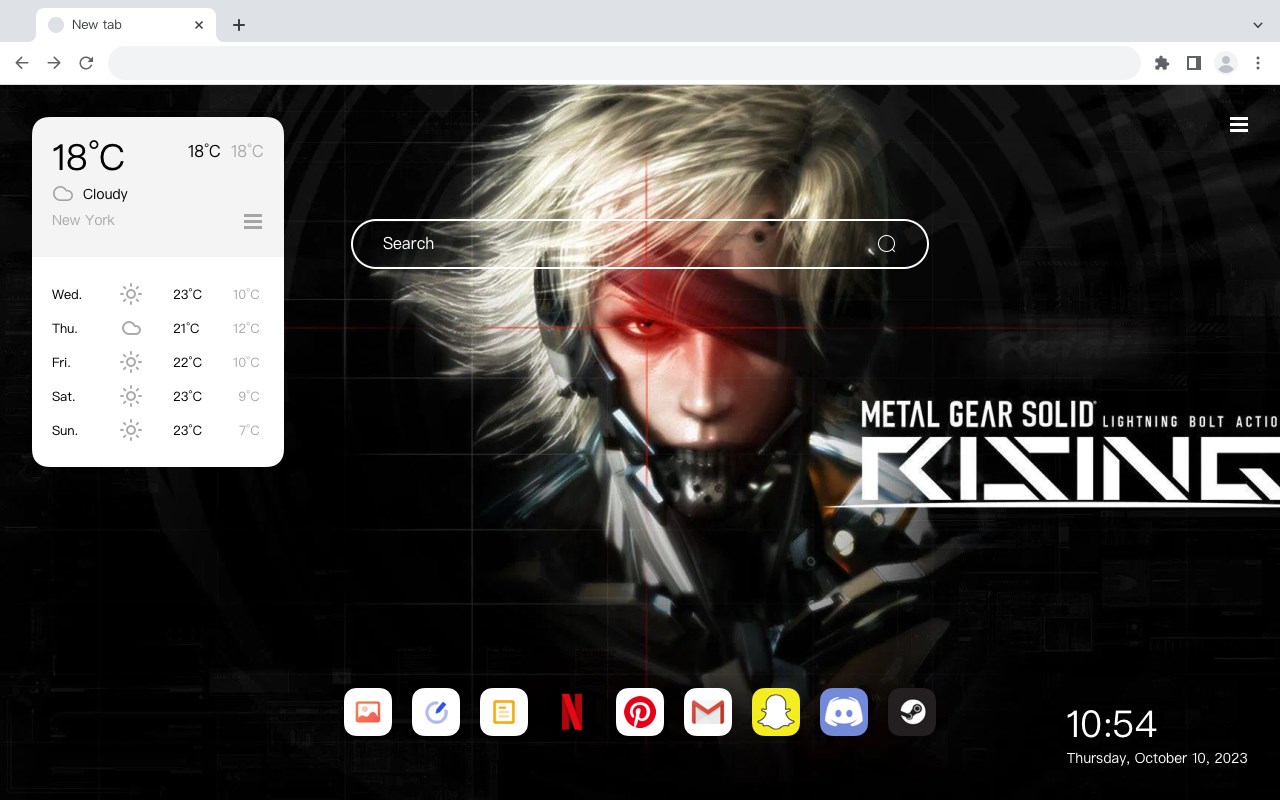Open the Discord shortcut
The height and width of the screenshot is (800, 1280).
pyautogui.click(x=844, y=712)
